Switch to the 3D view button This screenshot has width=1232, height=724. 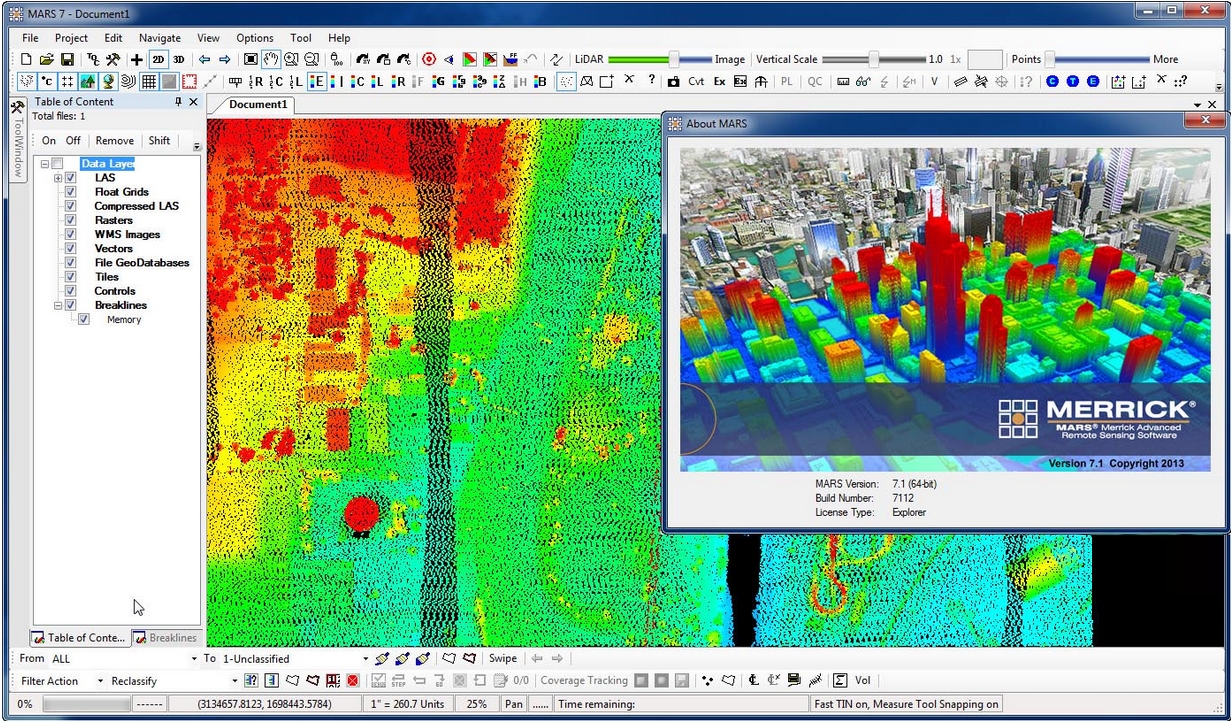pos(179,60)
